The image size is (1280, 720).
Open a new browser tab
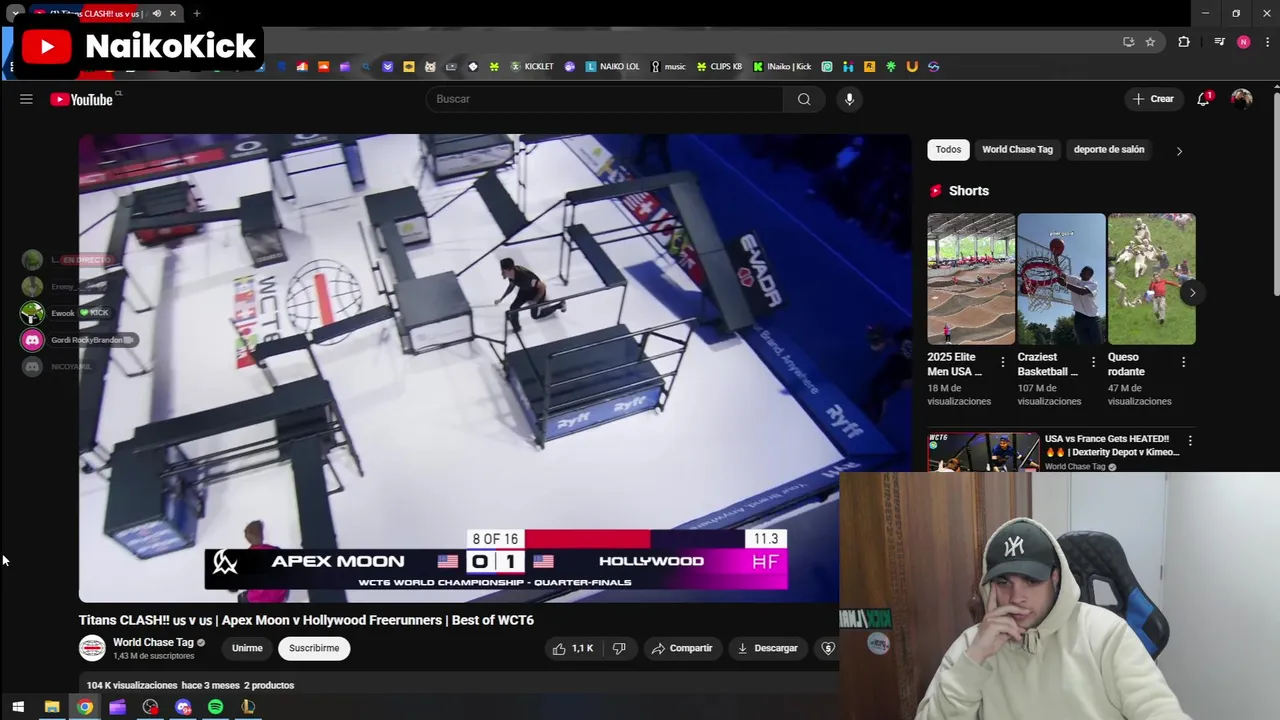[x=197, y=13]
